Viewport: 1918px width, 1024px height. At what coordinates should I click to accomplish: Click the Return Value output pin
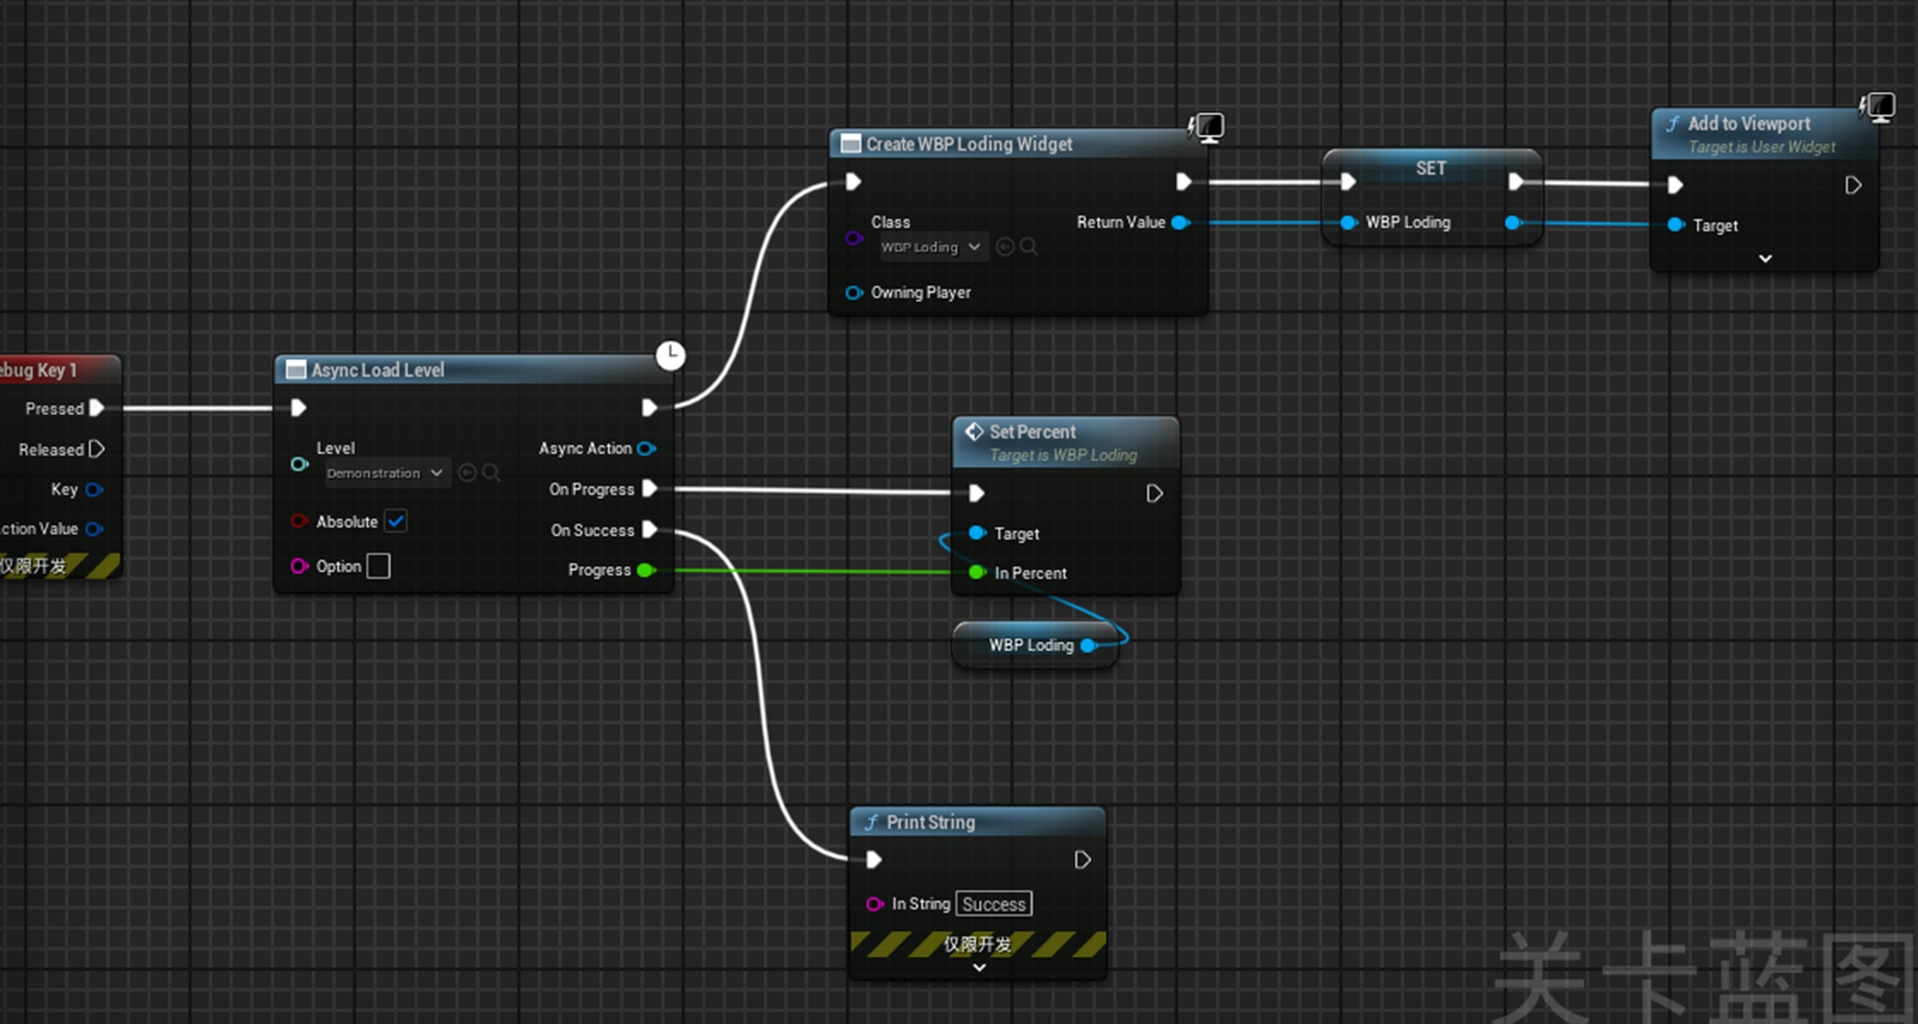pyautogui.click(x=1180, y=222)
